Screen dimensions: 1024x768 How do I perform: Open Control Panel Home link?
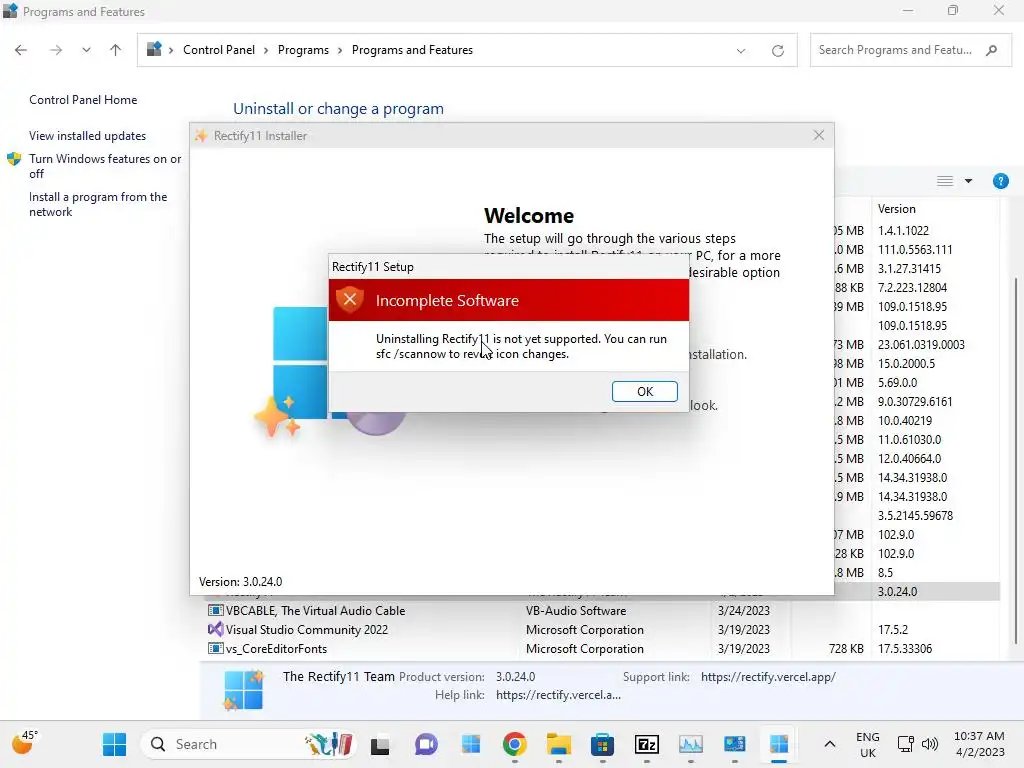coord(83,100)
